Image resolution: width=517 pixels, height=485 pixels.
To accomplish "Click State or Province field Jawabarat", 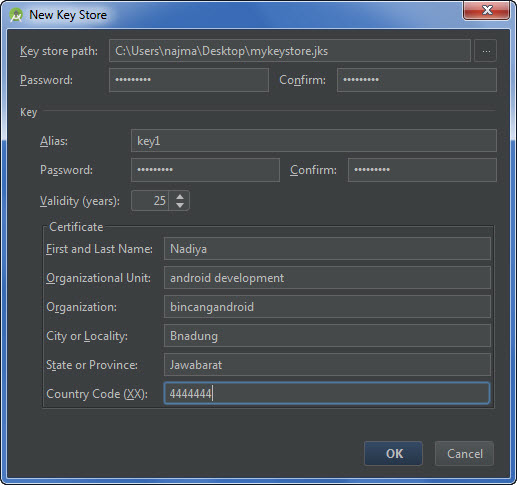I will click(x=327, y=365).
